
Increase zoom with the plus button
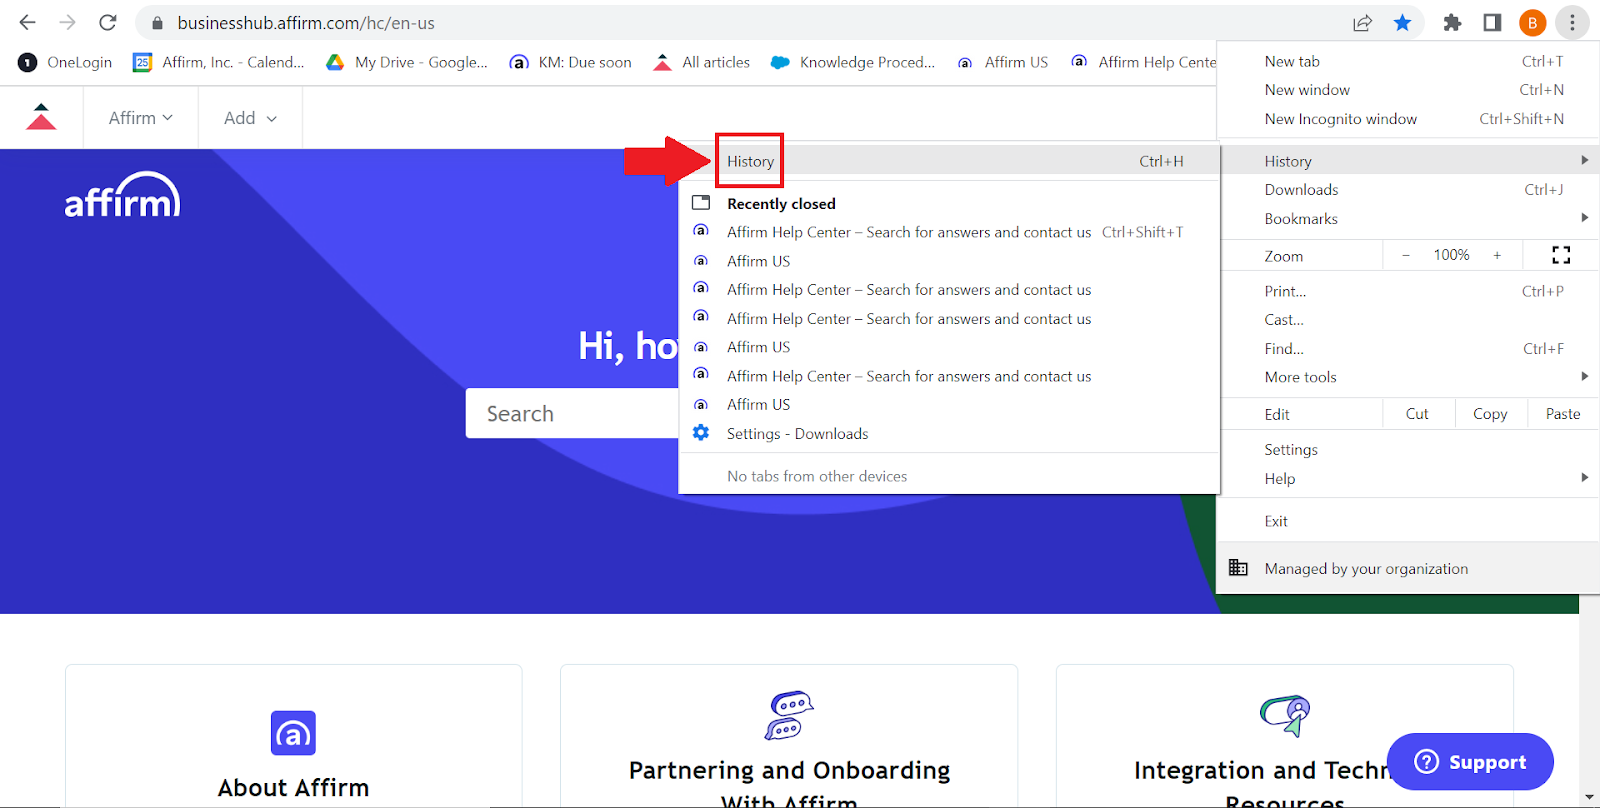click(1497, 255)
